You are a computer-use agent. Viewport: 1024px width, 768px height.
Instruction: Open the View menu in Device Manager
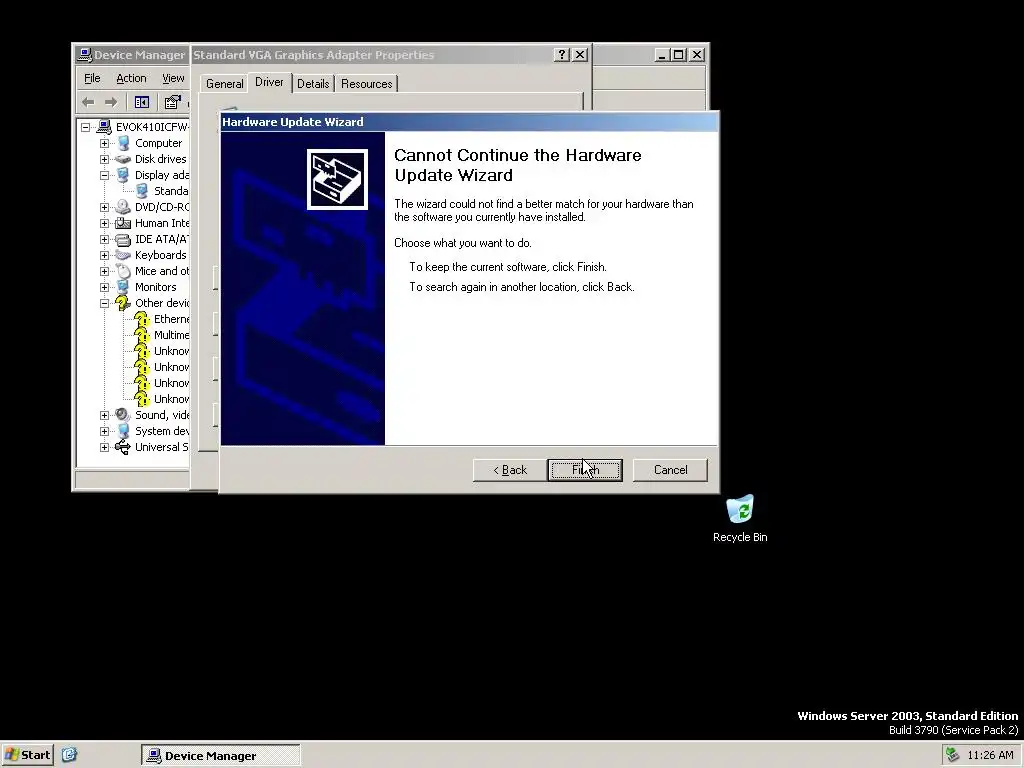[173, 78]
